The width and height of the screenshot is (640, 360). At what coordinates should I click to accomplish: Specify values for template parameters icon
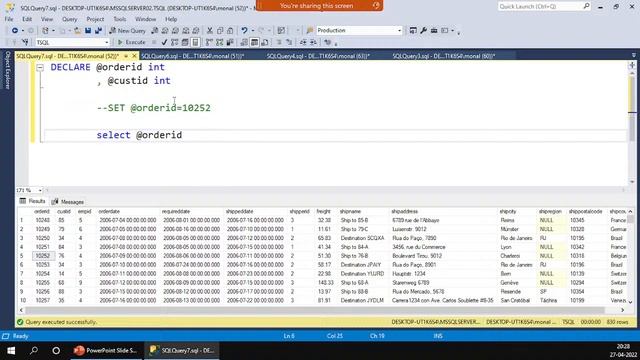coord(327,42)
